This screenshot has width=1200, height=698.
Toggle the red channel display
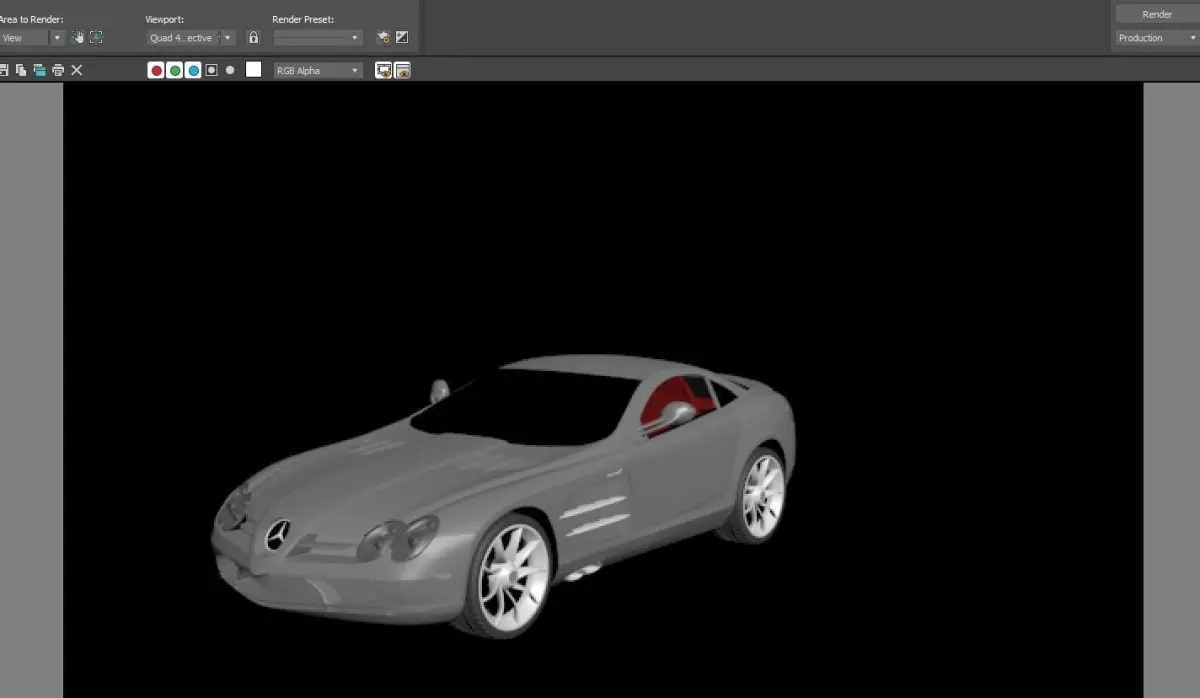pos(156,70)
